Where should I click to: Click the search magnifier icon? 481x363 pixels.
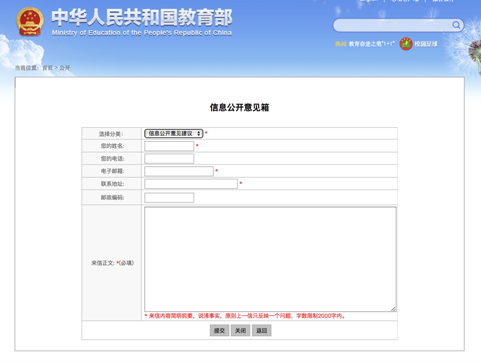456,25
